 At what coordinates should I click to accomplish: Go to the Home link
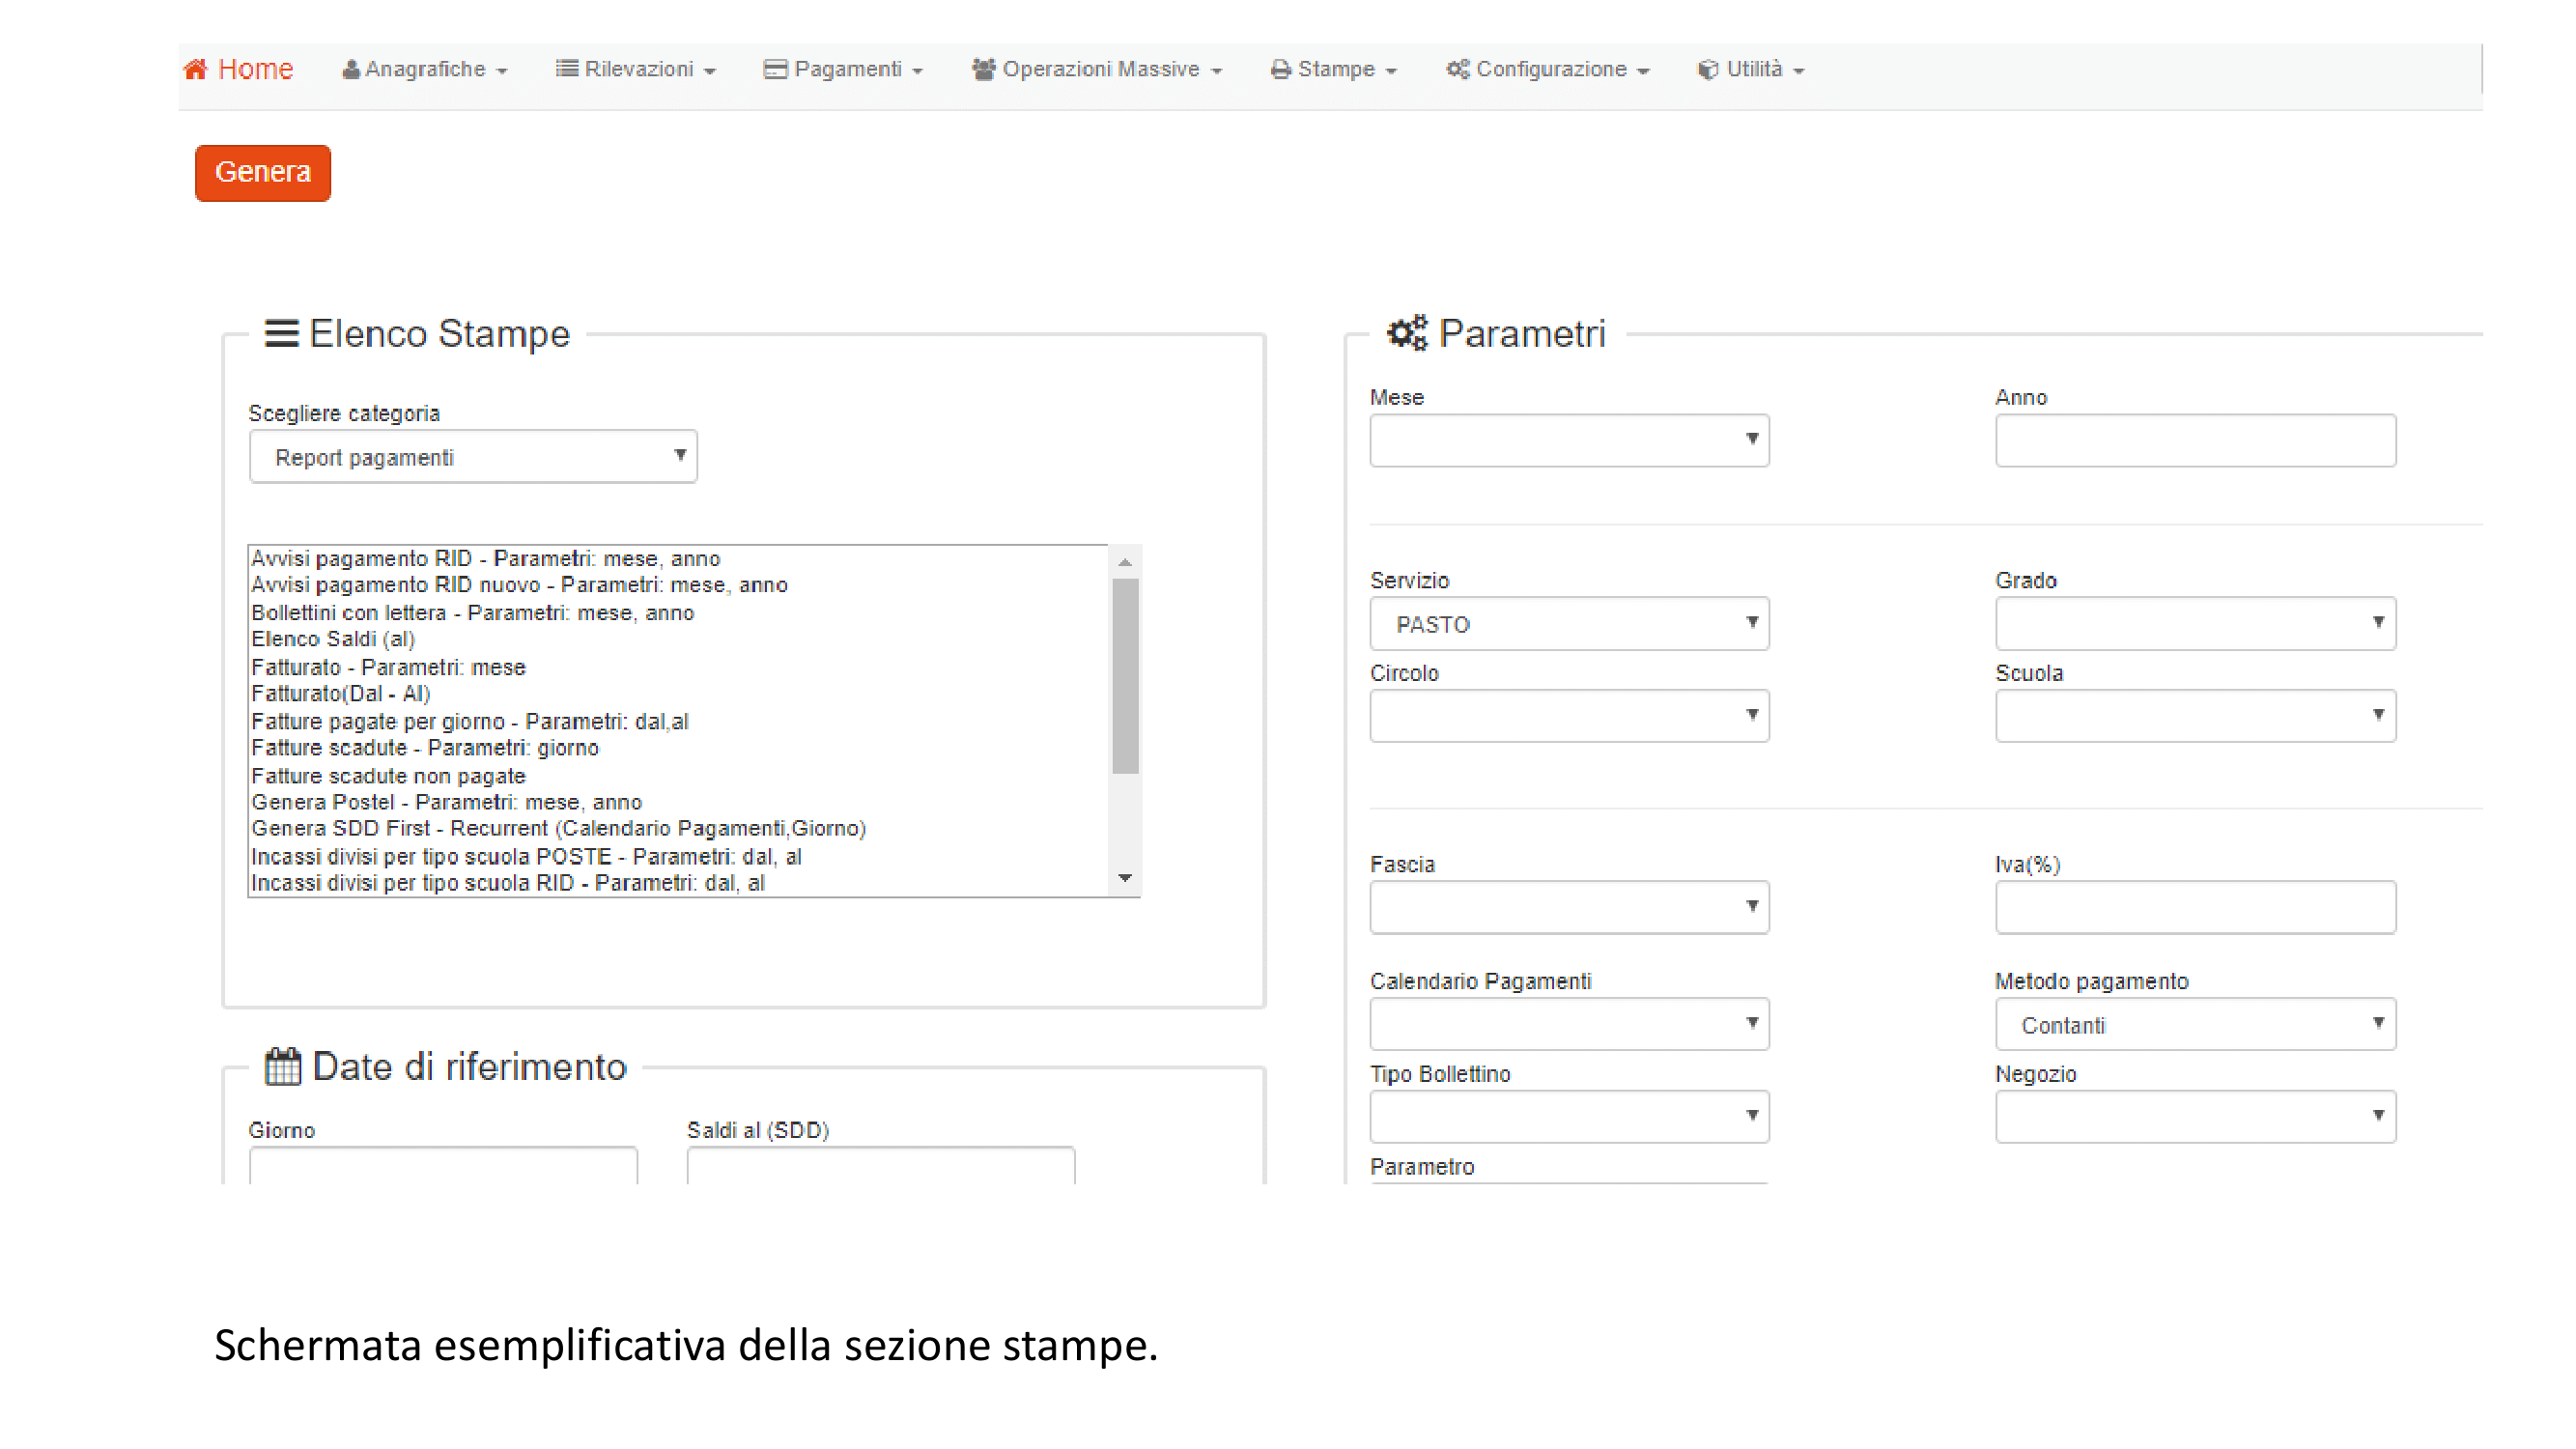pos(239,69)
